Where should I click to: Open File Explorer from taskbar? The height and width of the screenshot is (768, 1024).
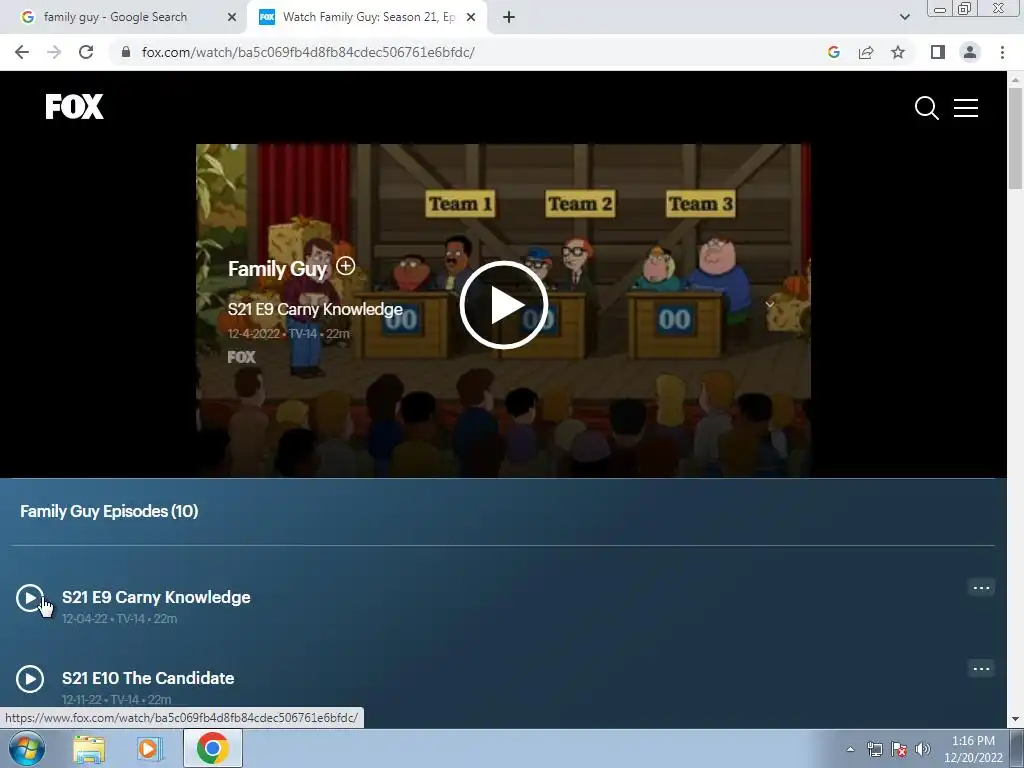tap(89, 749)
